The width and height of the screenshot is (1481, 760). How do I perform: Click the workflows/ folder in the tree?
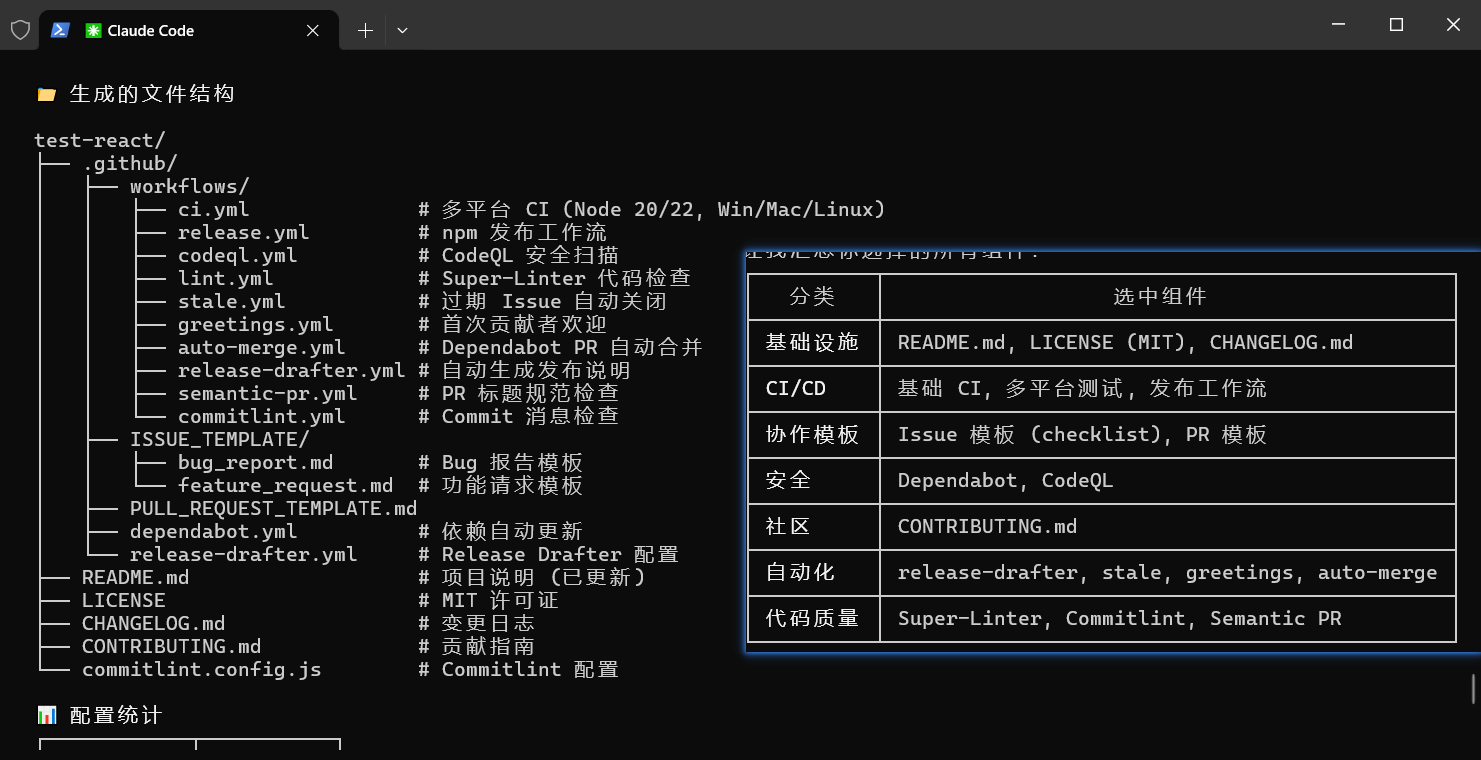[189, 187]
